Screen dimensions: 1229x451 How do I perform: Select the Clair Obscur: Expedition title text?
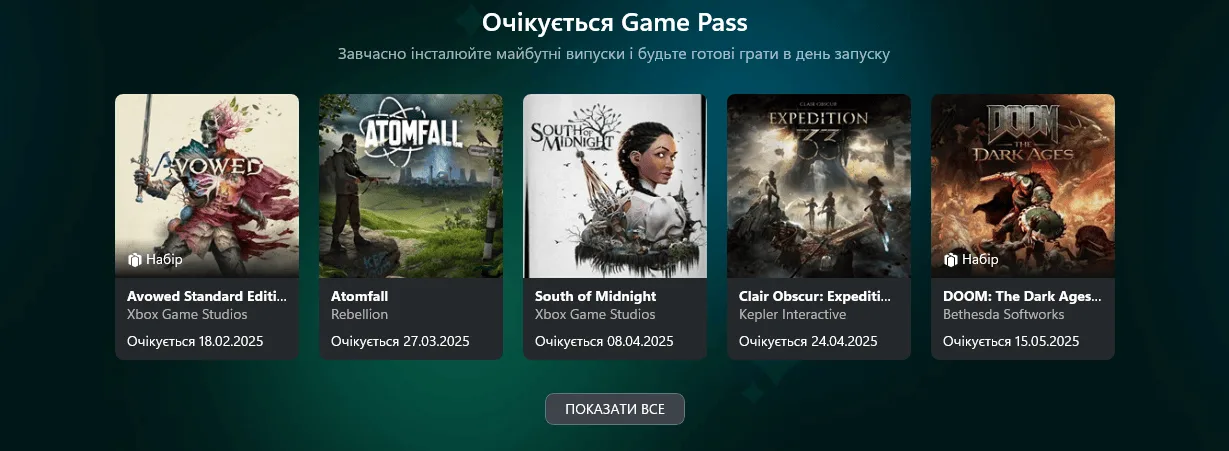(x=814, y=296)
